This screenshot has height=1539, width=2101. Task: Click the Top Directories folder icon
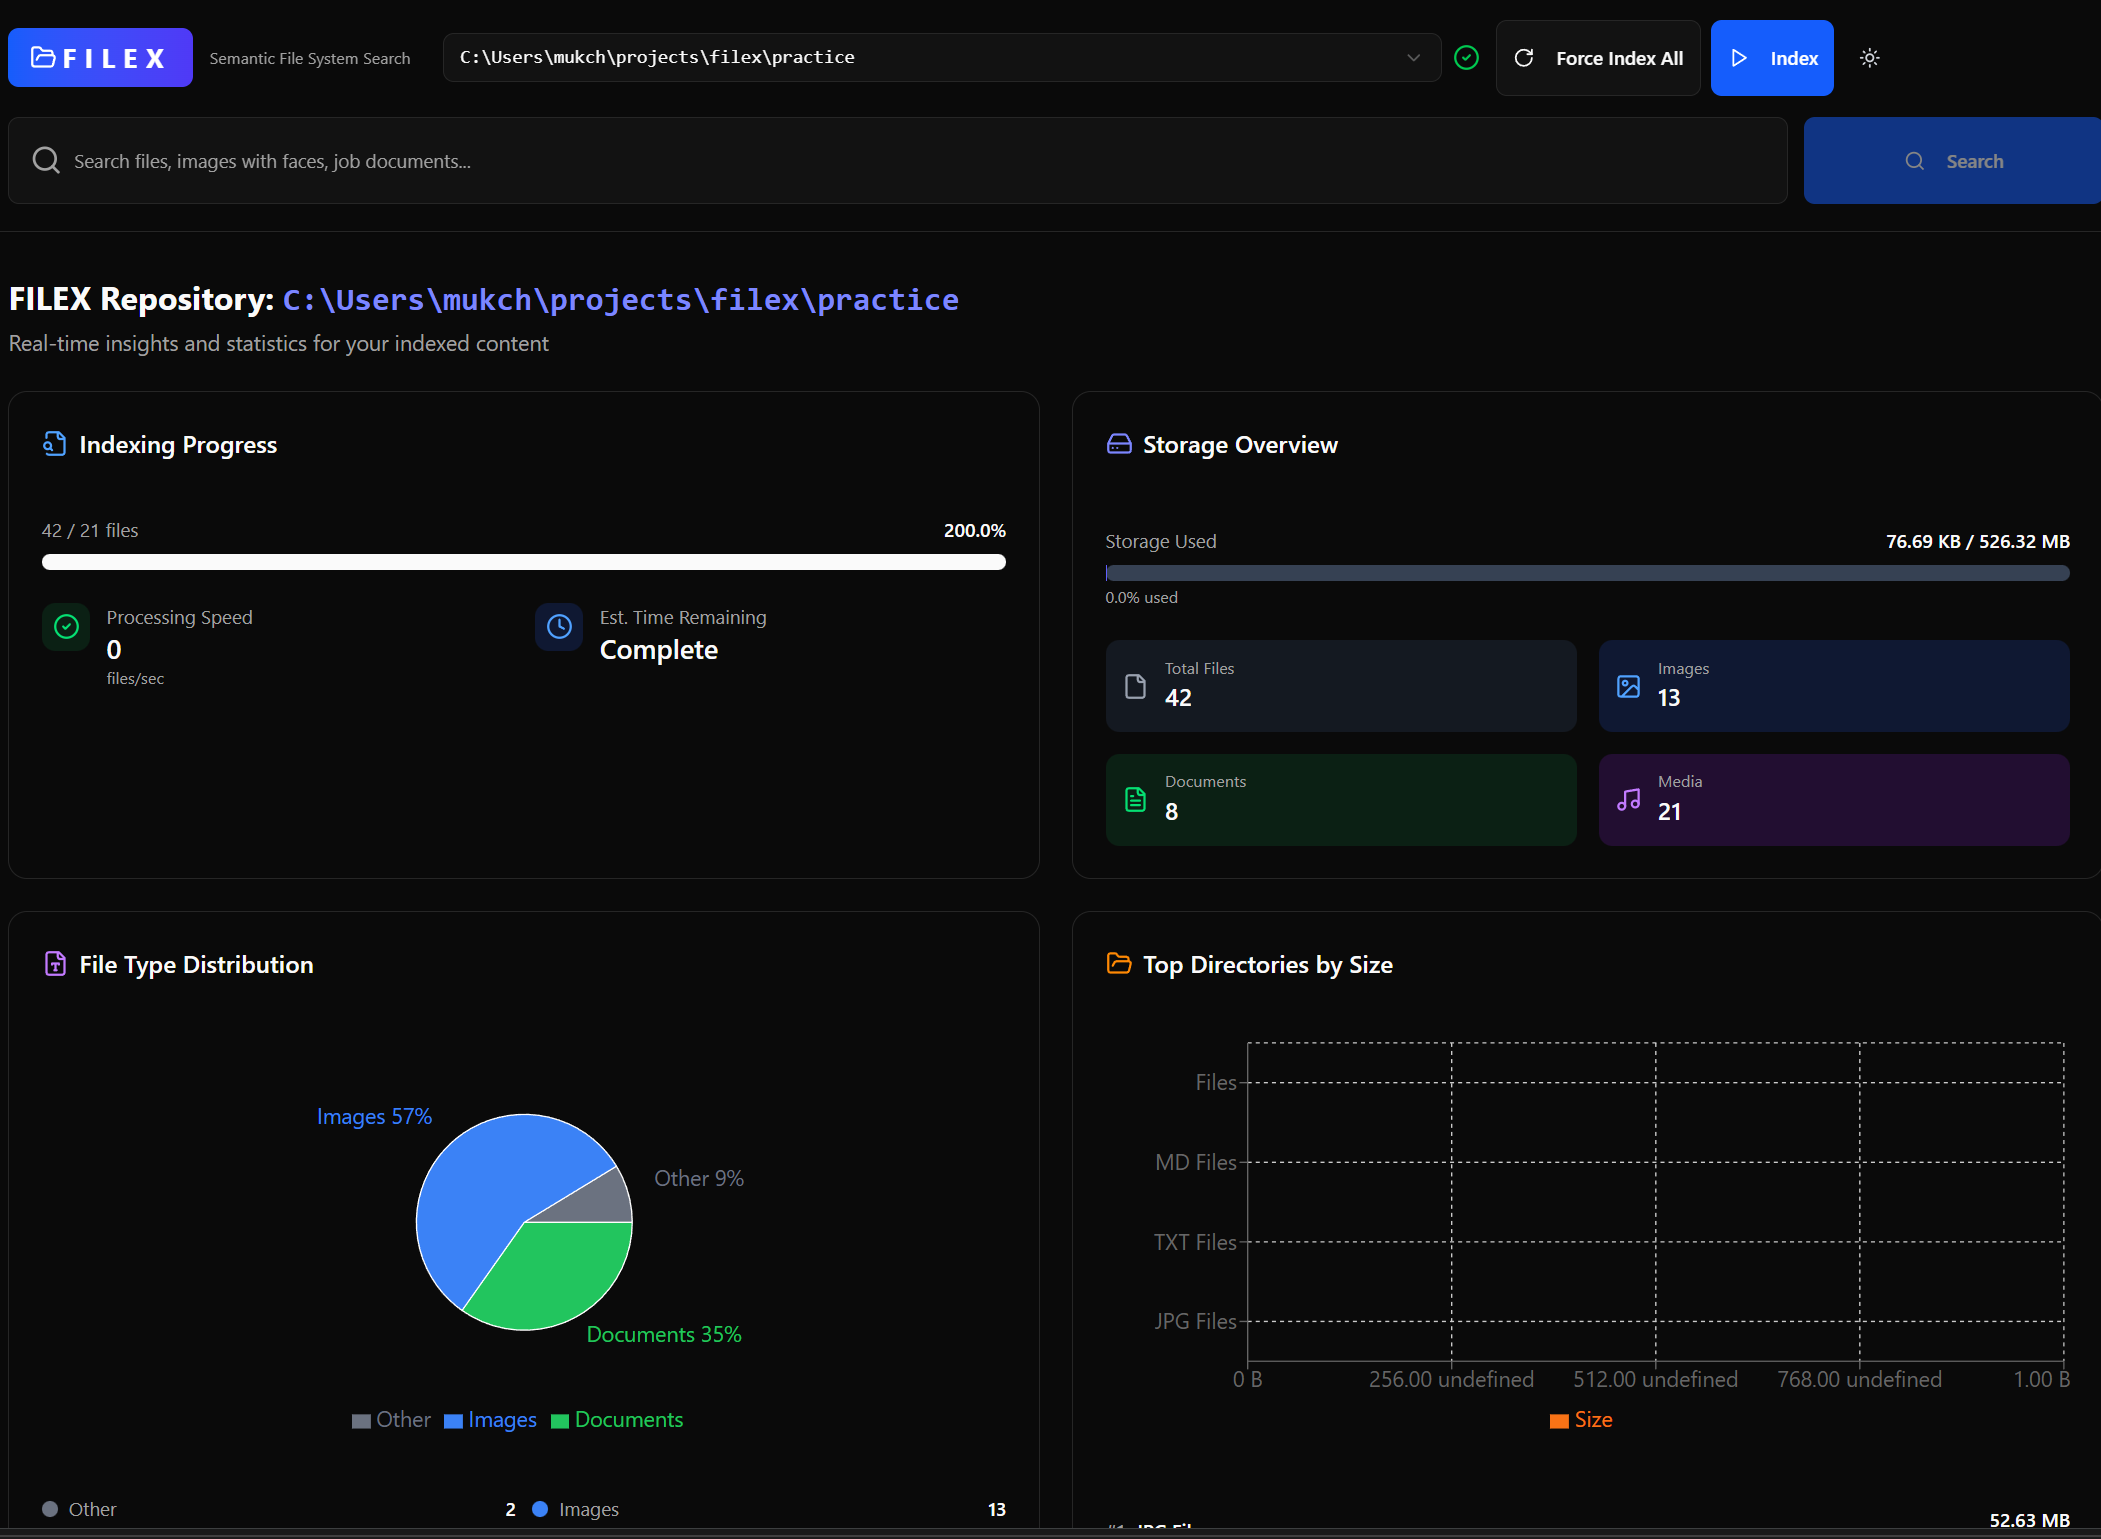pyautogui.click(x=1119, y=964)
